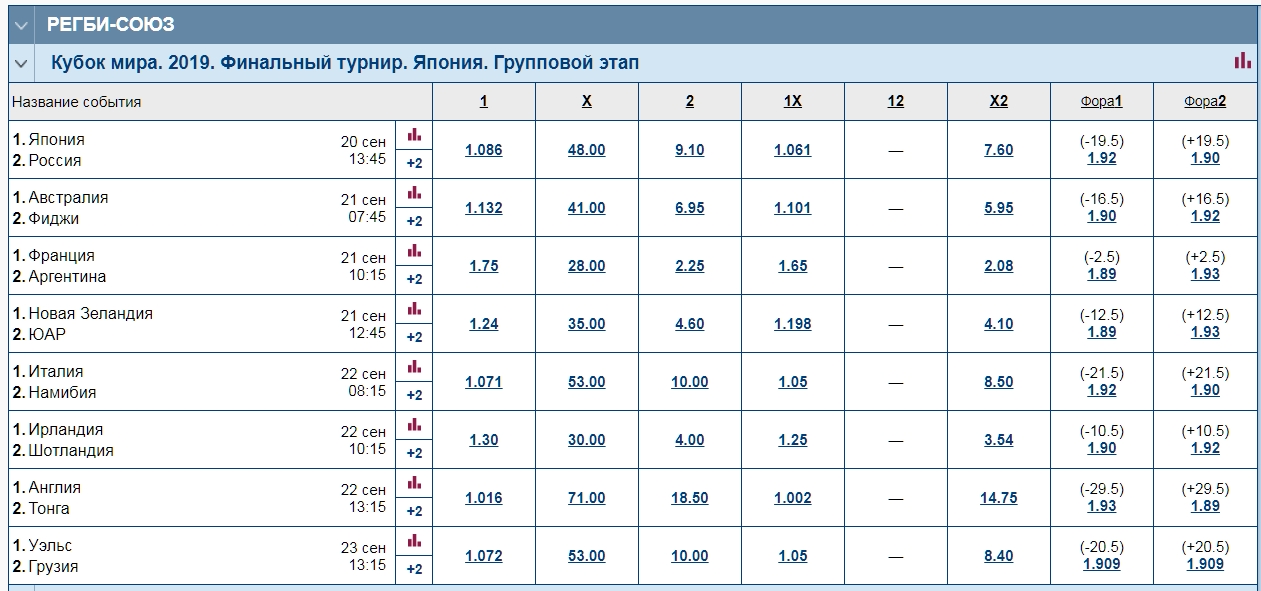Select handicap (+12.5) odds 1.93 for South Africa
This screenshot has height=591, width=1261.
1205,332
